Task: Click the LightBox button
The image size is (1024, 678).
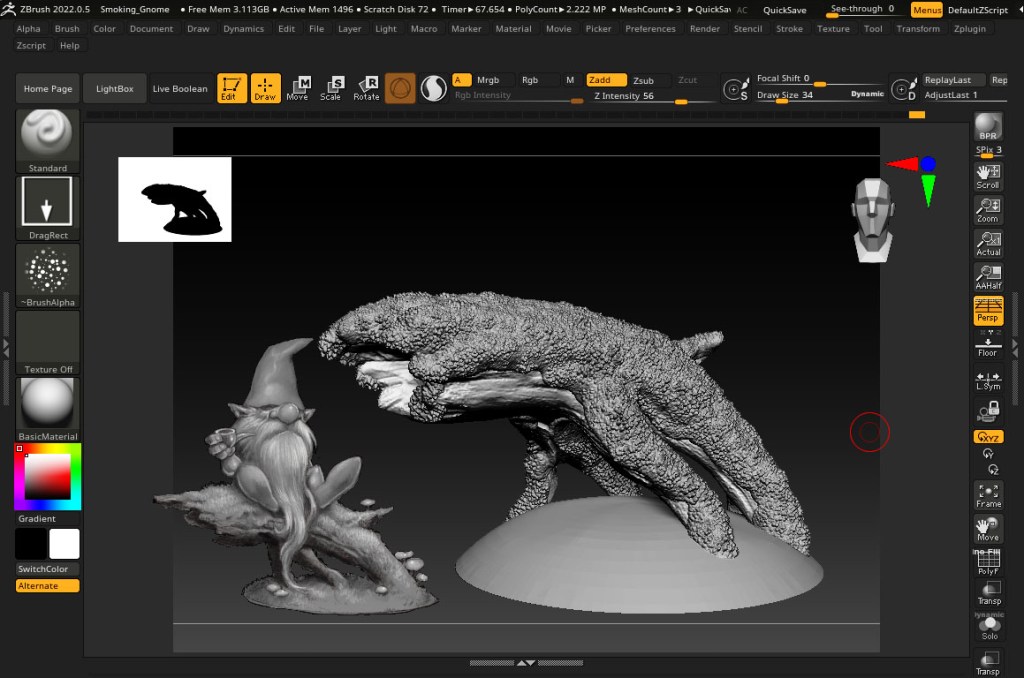Action: (x=114, y=89)
